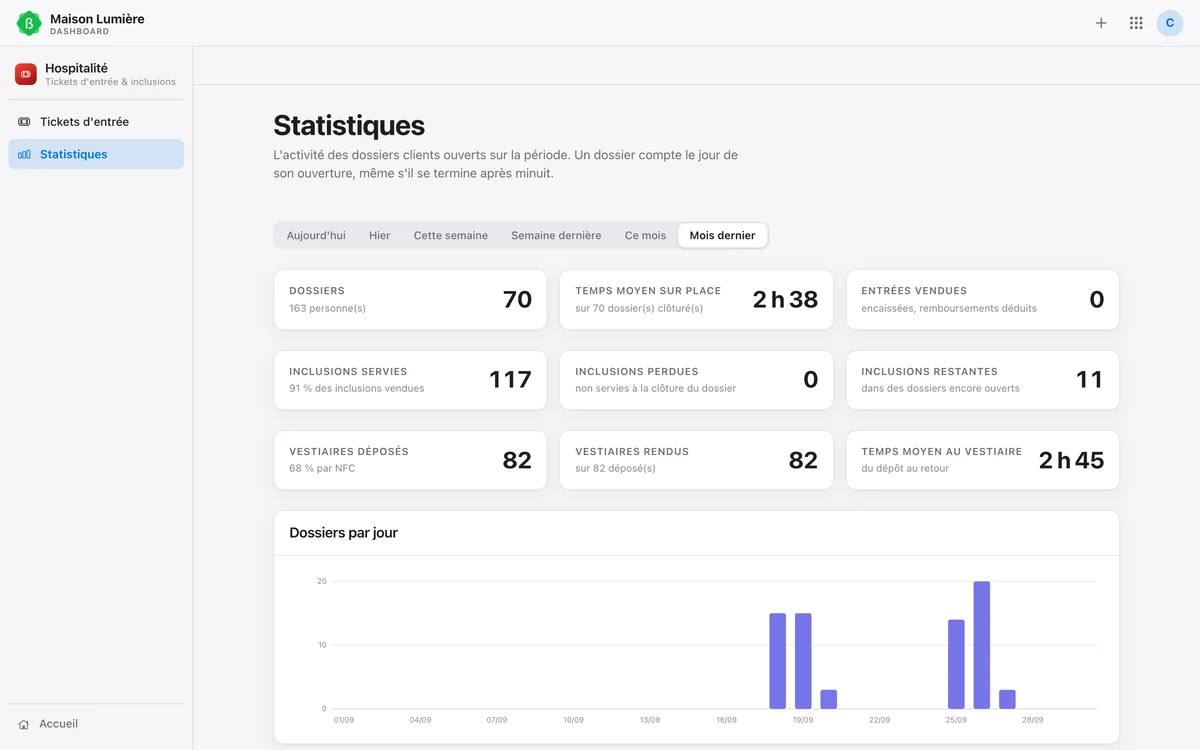Click the text 'sur 82 déposé(s)'
The height and width of the screenshot is (750, 1200).
click(x=615, y=468)
